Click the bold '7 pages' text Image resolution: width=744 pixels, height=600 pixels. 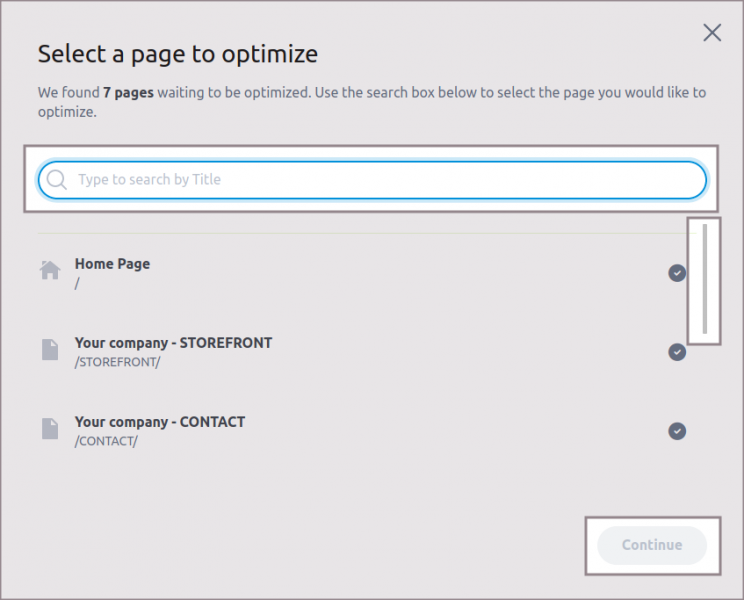coord(127,92)
